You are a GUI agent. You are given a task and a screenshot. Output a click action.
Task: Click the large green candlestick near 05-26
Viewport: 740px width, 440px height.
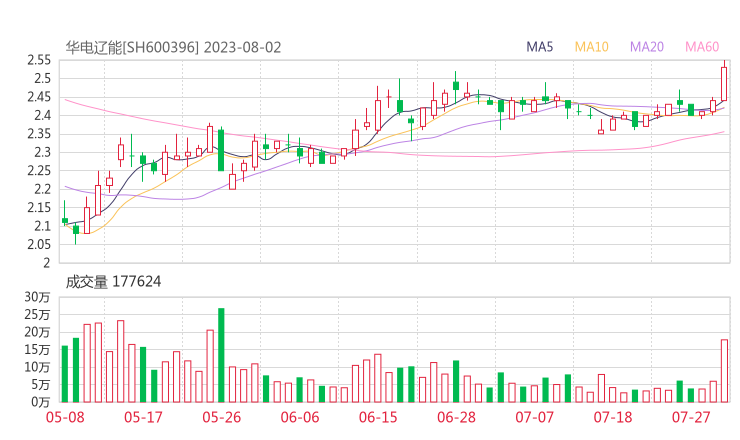coord(221,150)
